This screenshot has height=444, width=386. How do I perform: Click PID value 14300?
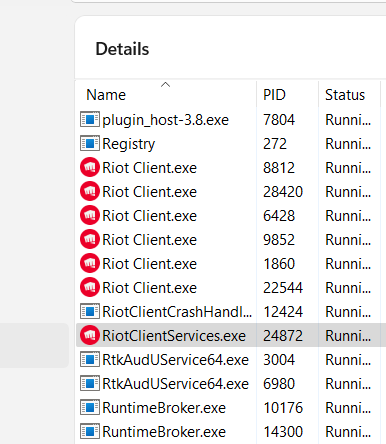(x=283, y=432)
